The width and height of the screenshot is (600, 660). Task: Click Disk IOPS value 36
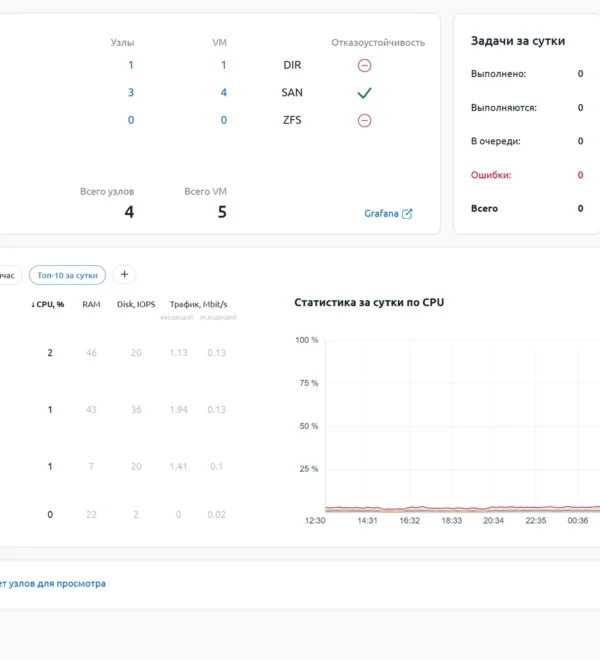tap(136, 410)
